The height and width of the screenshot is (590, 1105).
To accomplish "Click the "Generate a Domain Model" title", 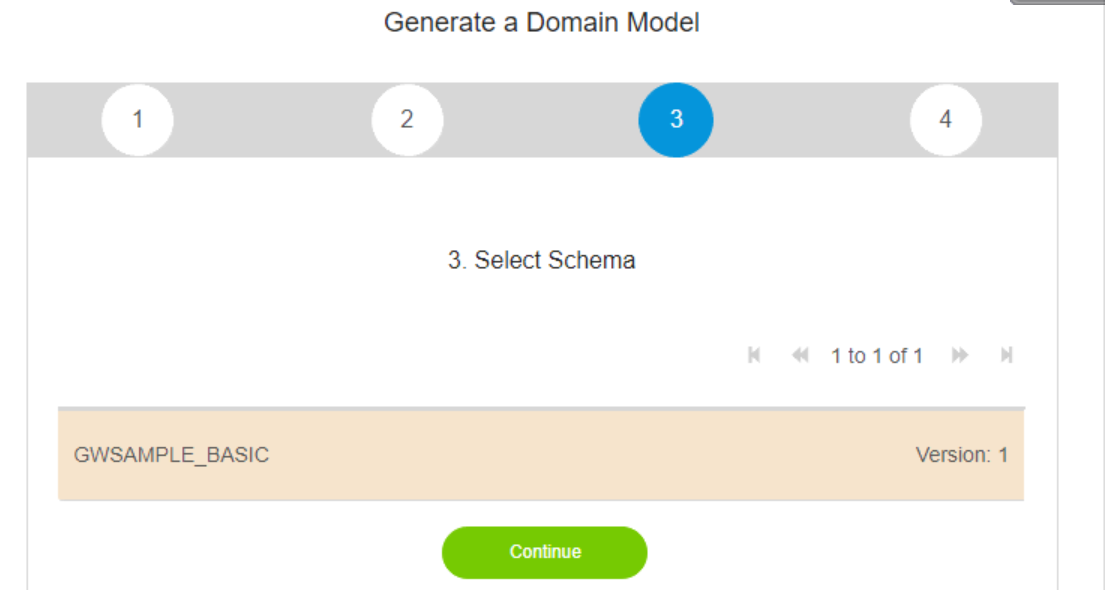I will [x=541, y=22].
